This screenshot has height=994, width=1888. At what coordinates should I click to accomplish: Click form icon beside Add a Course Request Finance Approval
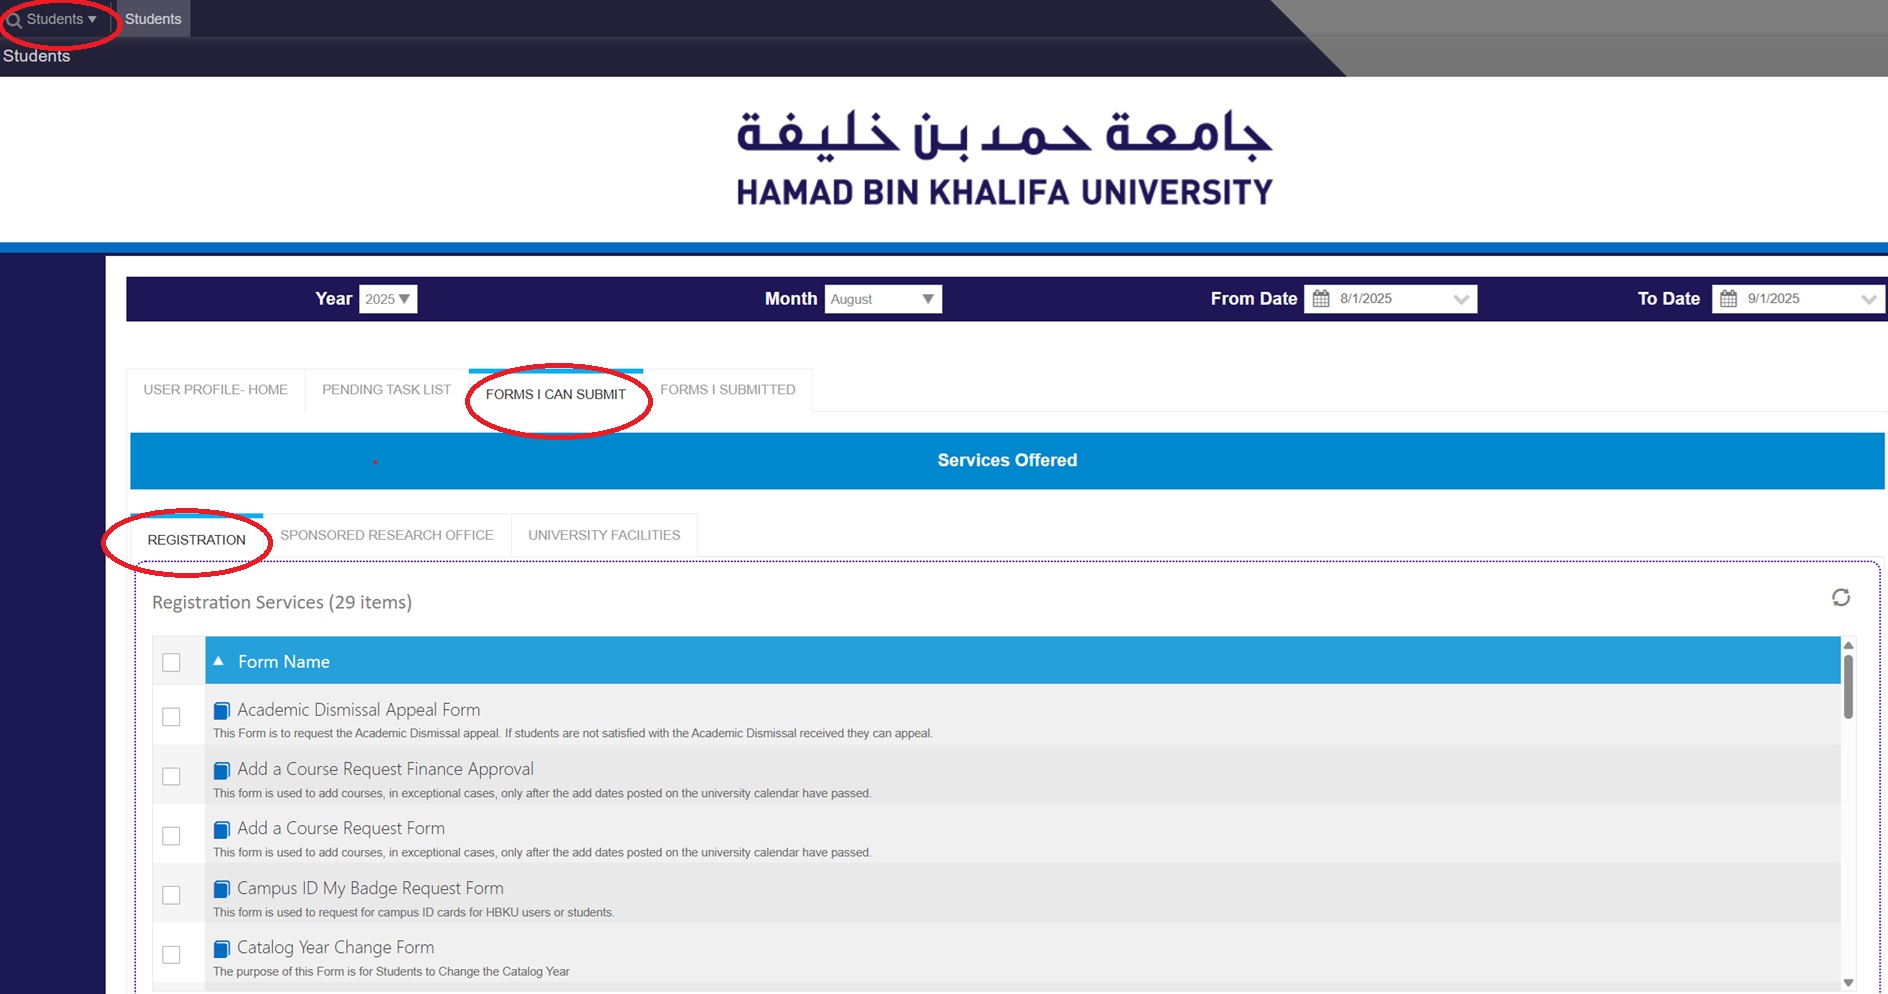[222, 770]
